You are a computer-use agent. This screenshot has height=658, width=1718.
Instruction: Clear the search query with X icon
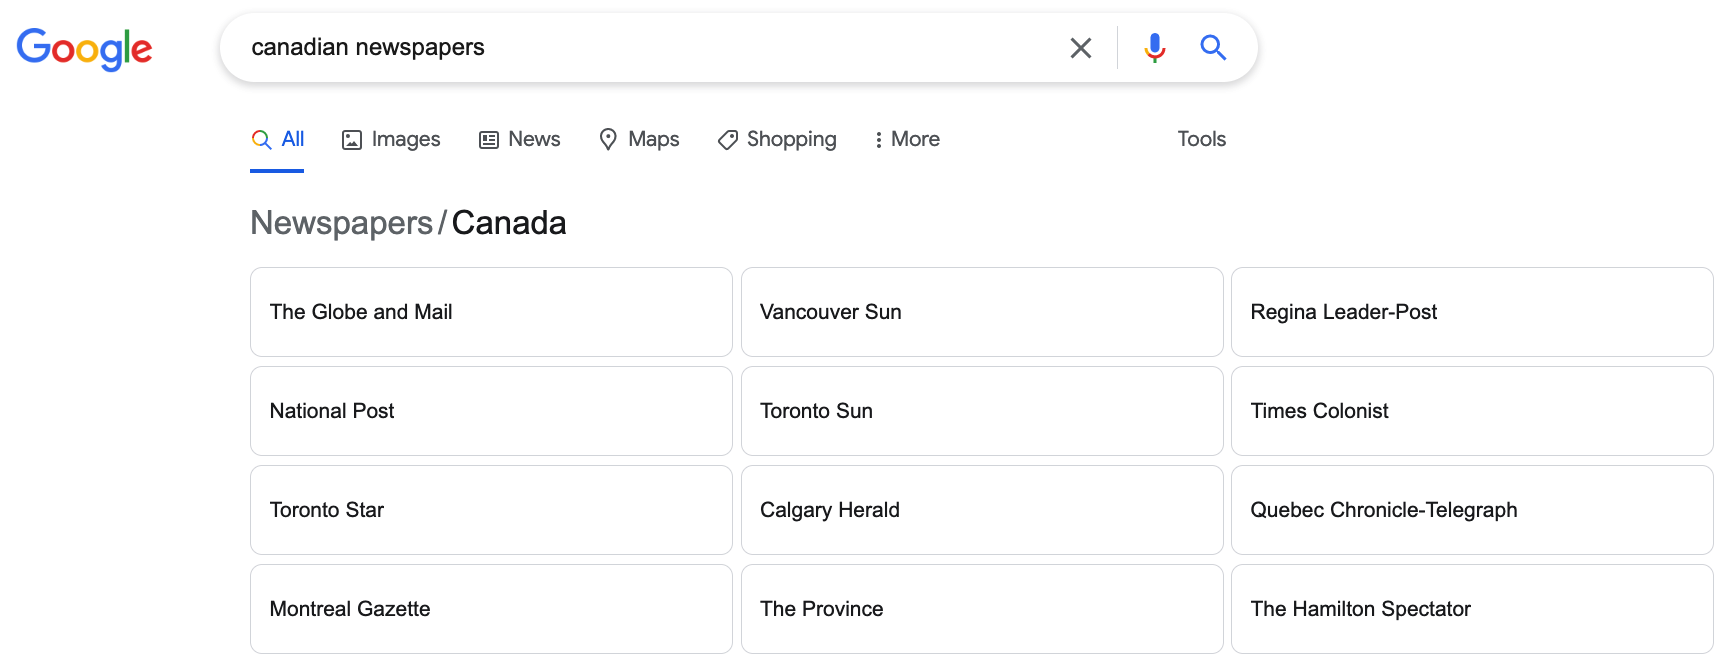1080,48
